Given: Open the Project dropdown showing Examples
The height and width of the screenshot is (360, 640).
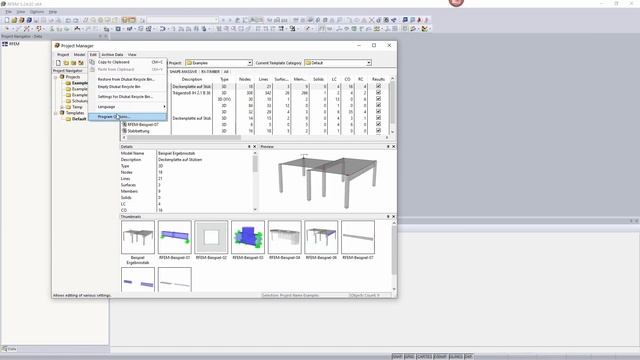Looking at the screenshot, I should pyautogui.click(x=250, y=63).
